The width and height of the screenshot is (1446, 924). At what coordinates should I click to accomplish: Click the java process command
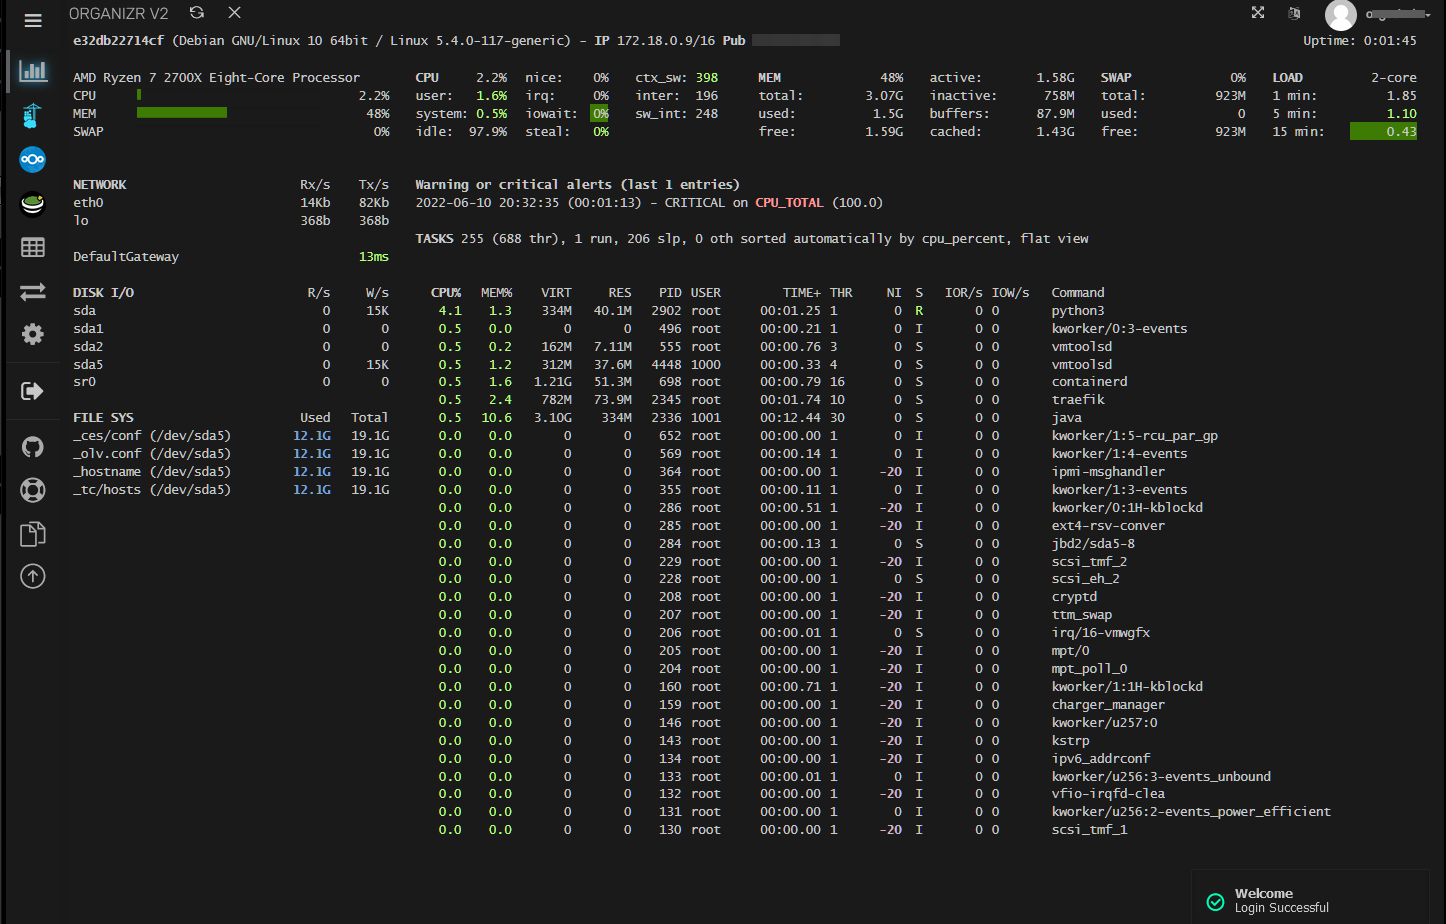coord(1066,418)
